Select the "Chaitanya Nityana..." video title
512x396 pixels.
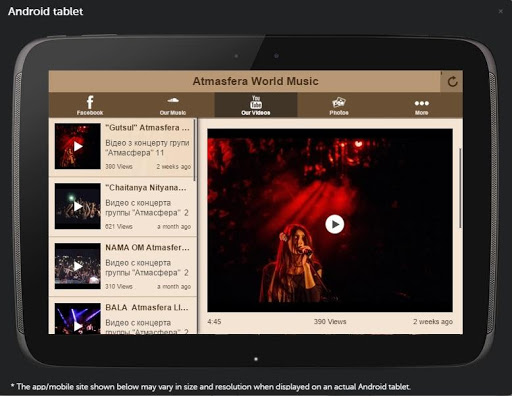point(146,188)
